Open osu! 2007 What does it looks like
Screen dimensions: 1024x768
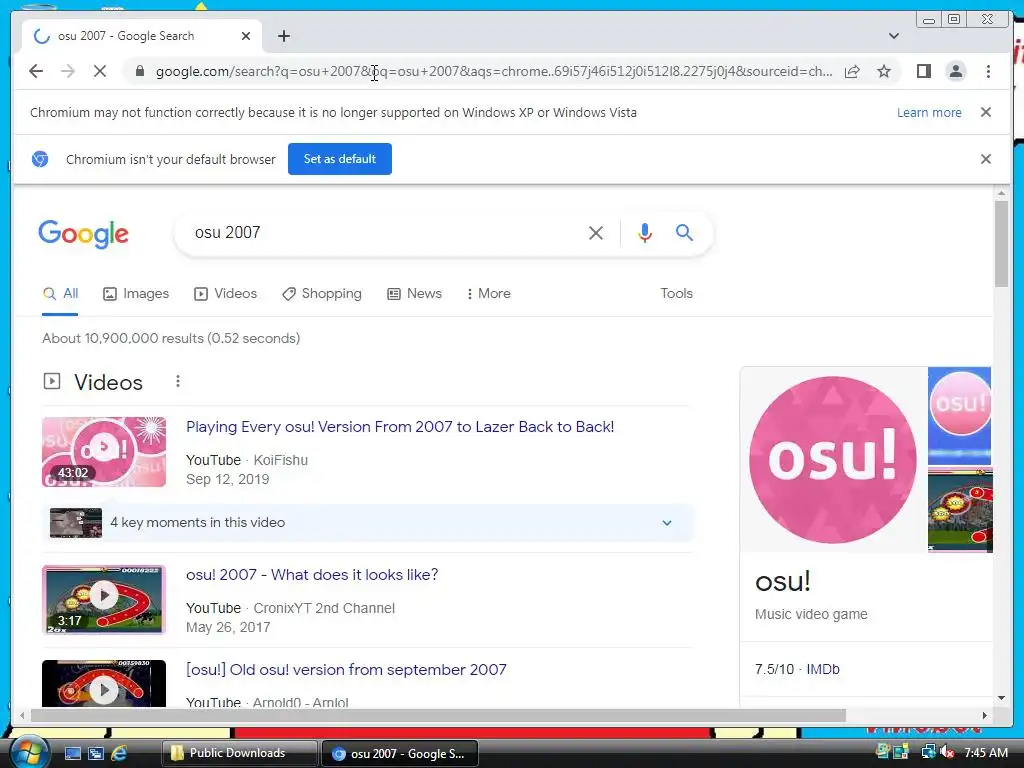point(312,575)
